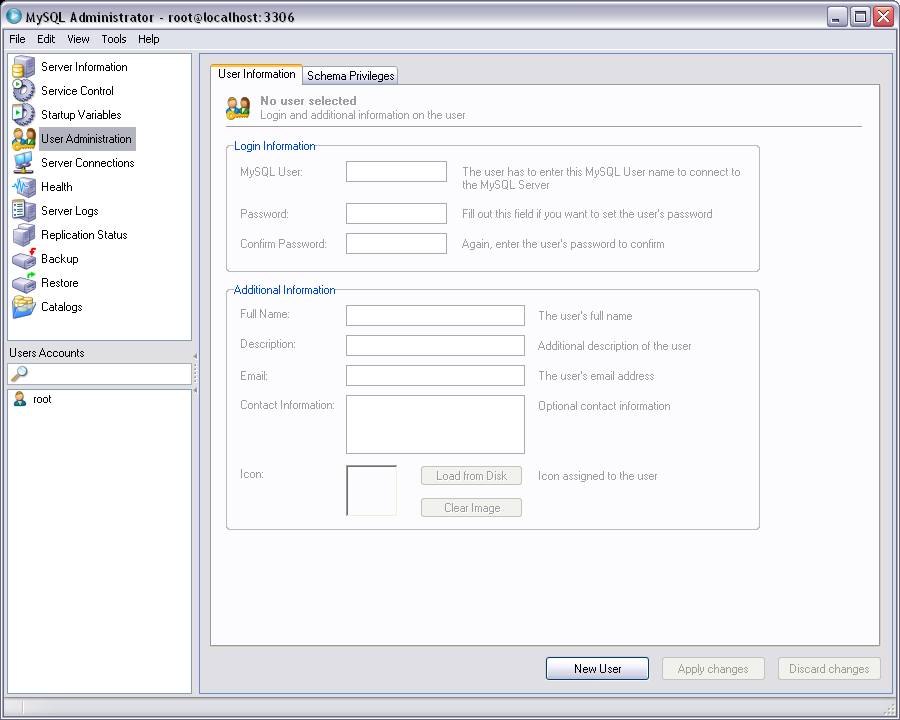Click the Server Connections label

[x=88, y=163]
